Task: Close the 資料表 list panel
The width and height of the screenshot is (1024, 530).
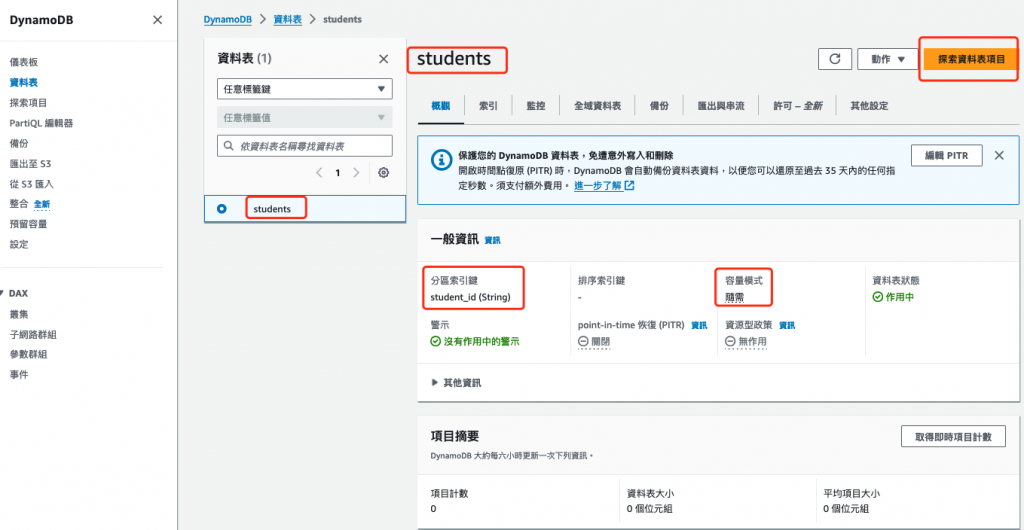Action: point(383,59)
